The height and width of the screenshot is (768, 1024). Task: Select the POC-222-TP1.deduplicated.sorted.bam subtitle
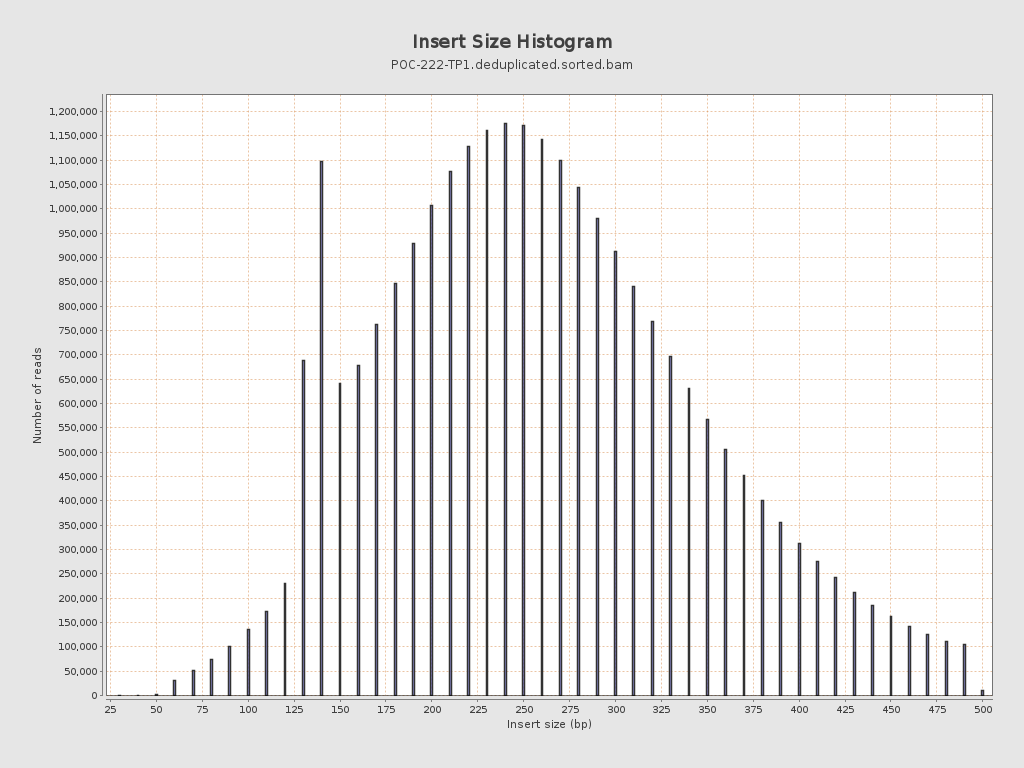512,65
